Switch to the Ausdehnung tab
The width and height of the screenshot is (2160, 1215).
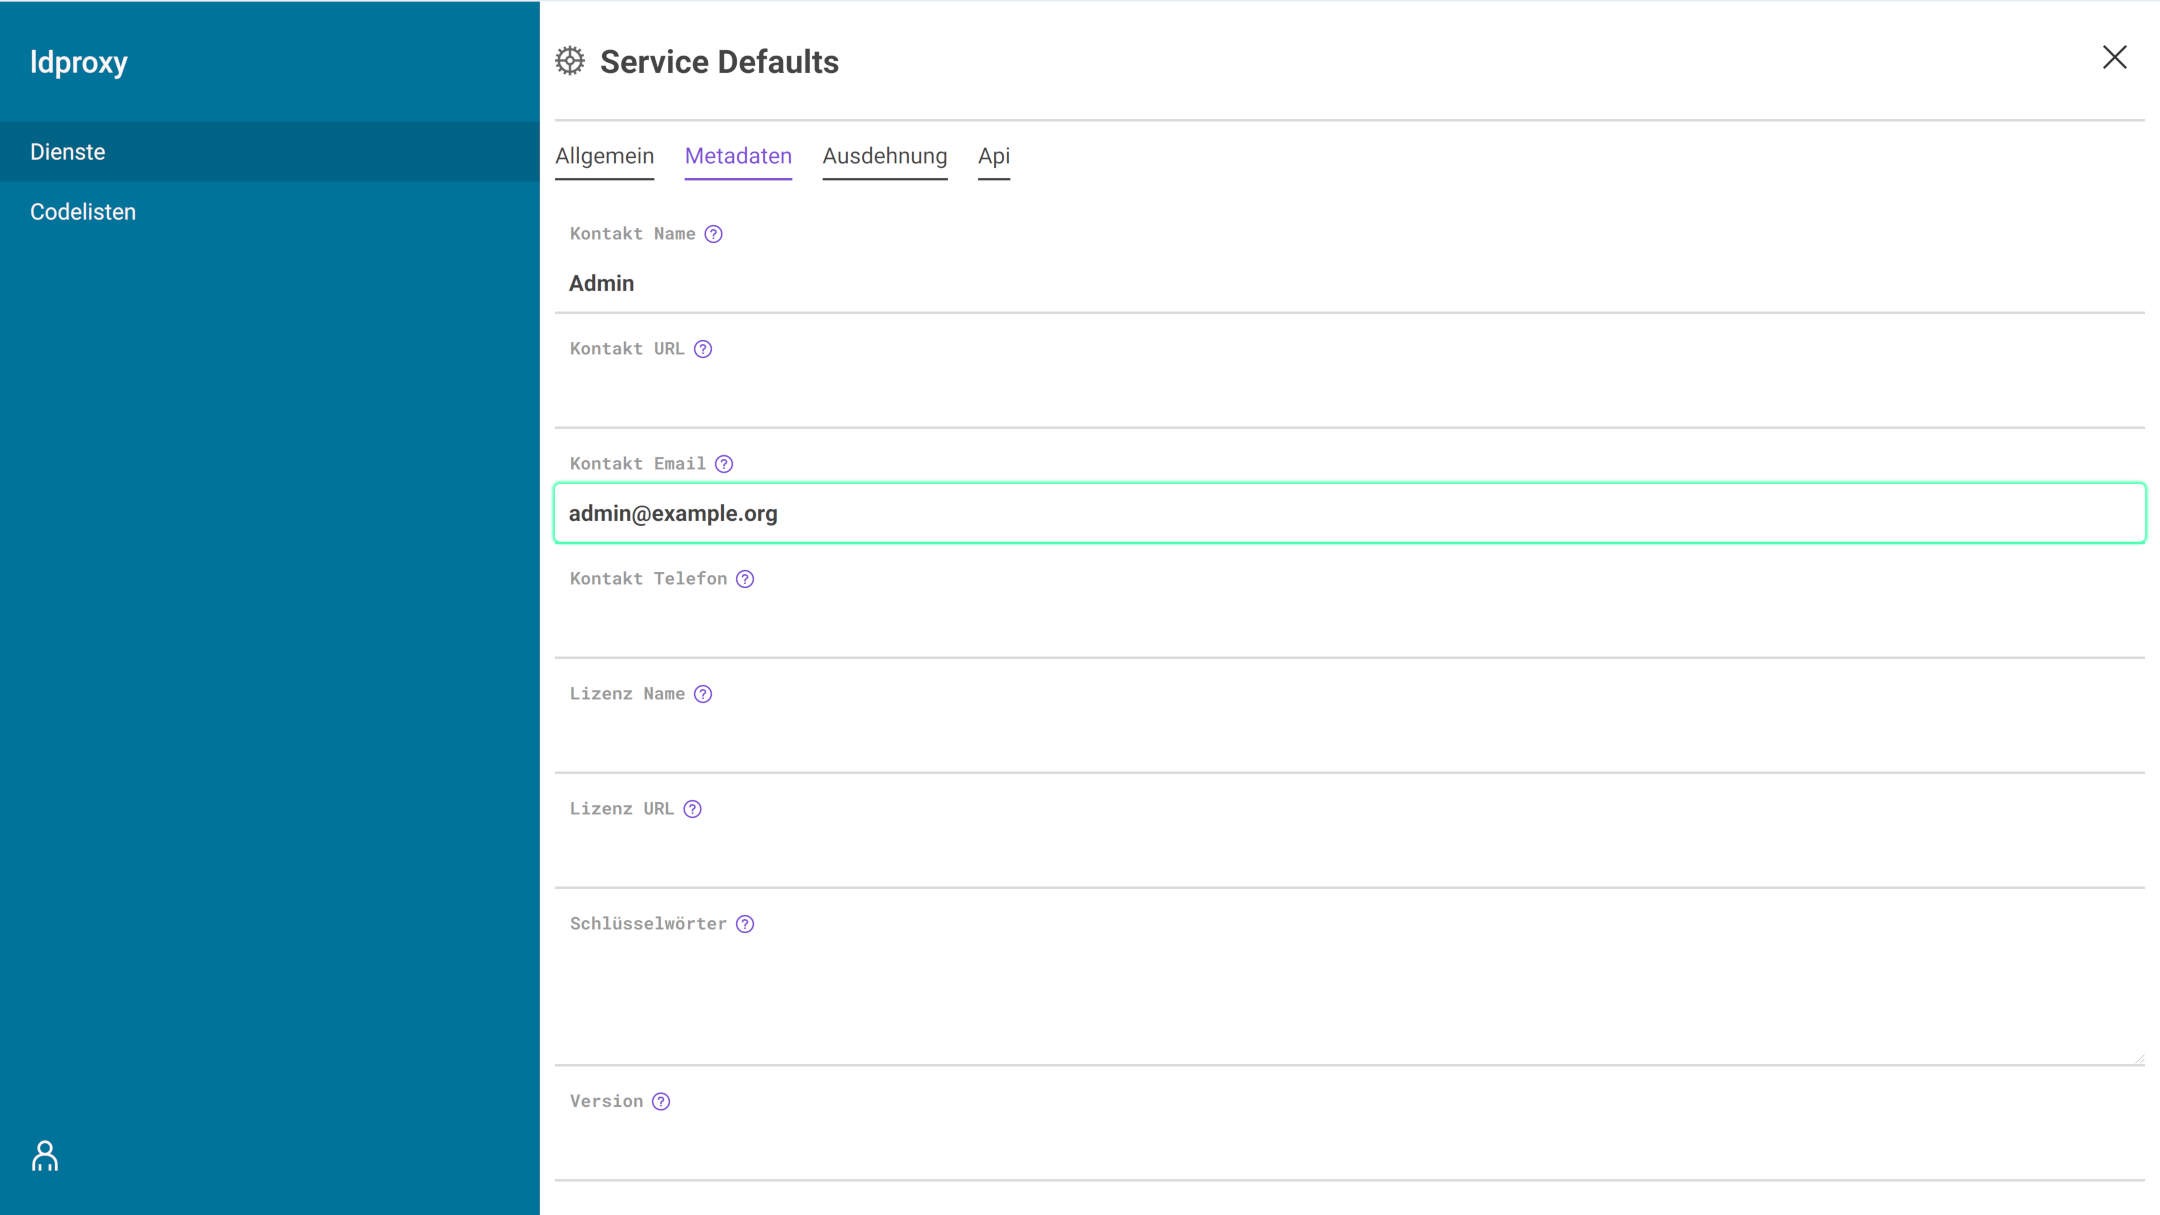(x=886, y=156)
